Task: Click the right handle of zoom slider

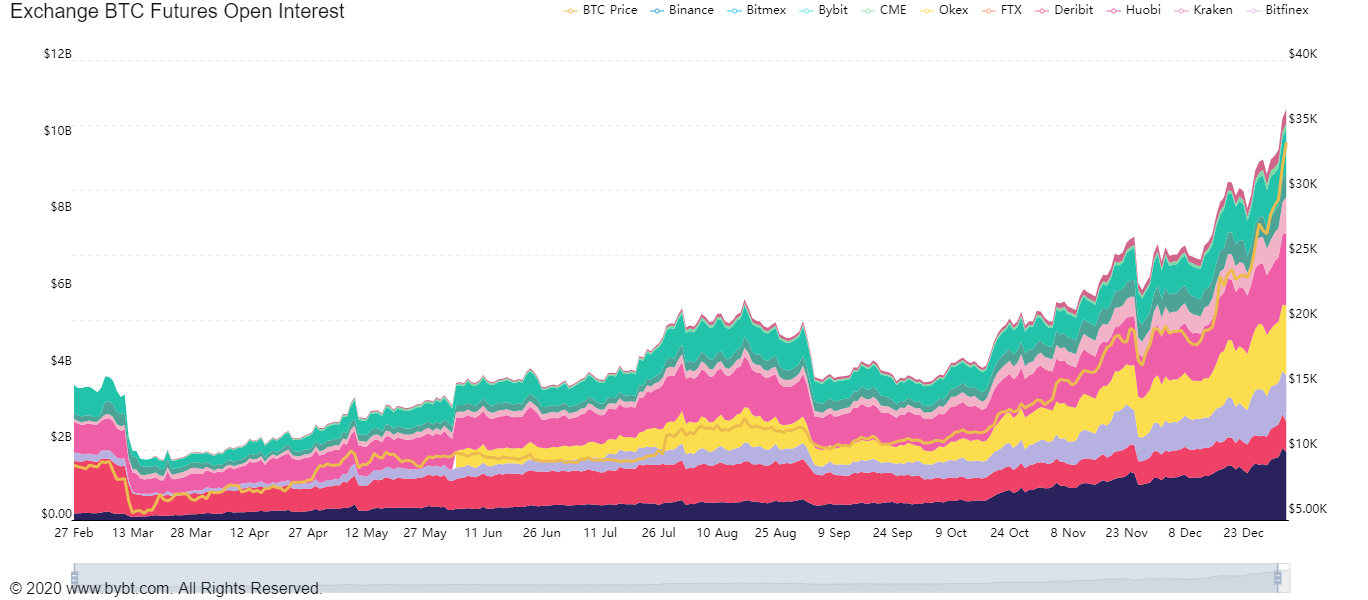Action: pyautogui.click(x=1278, y=577)
